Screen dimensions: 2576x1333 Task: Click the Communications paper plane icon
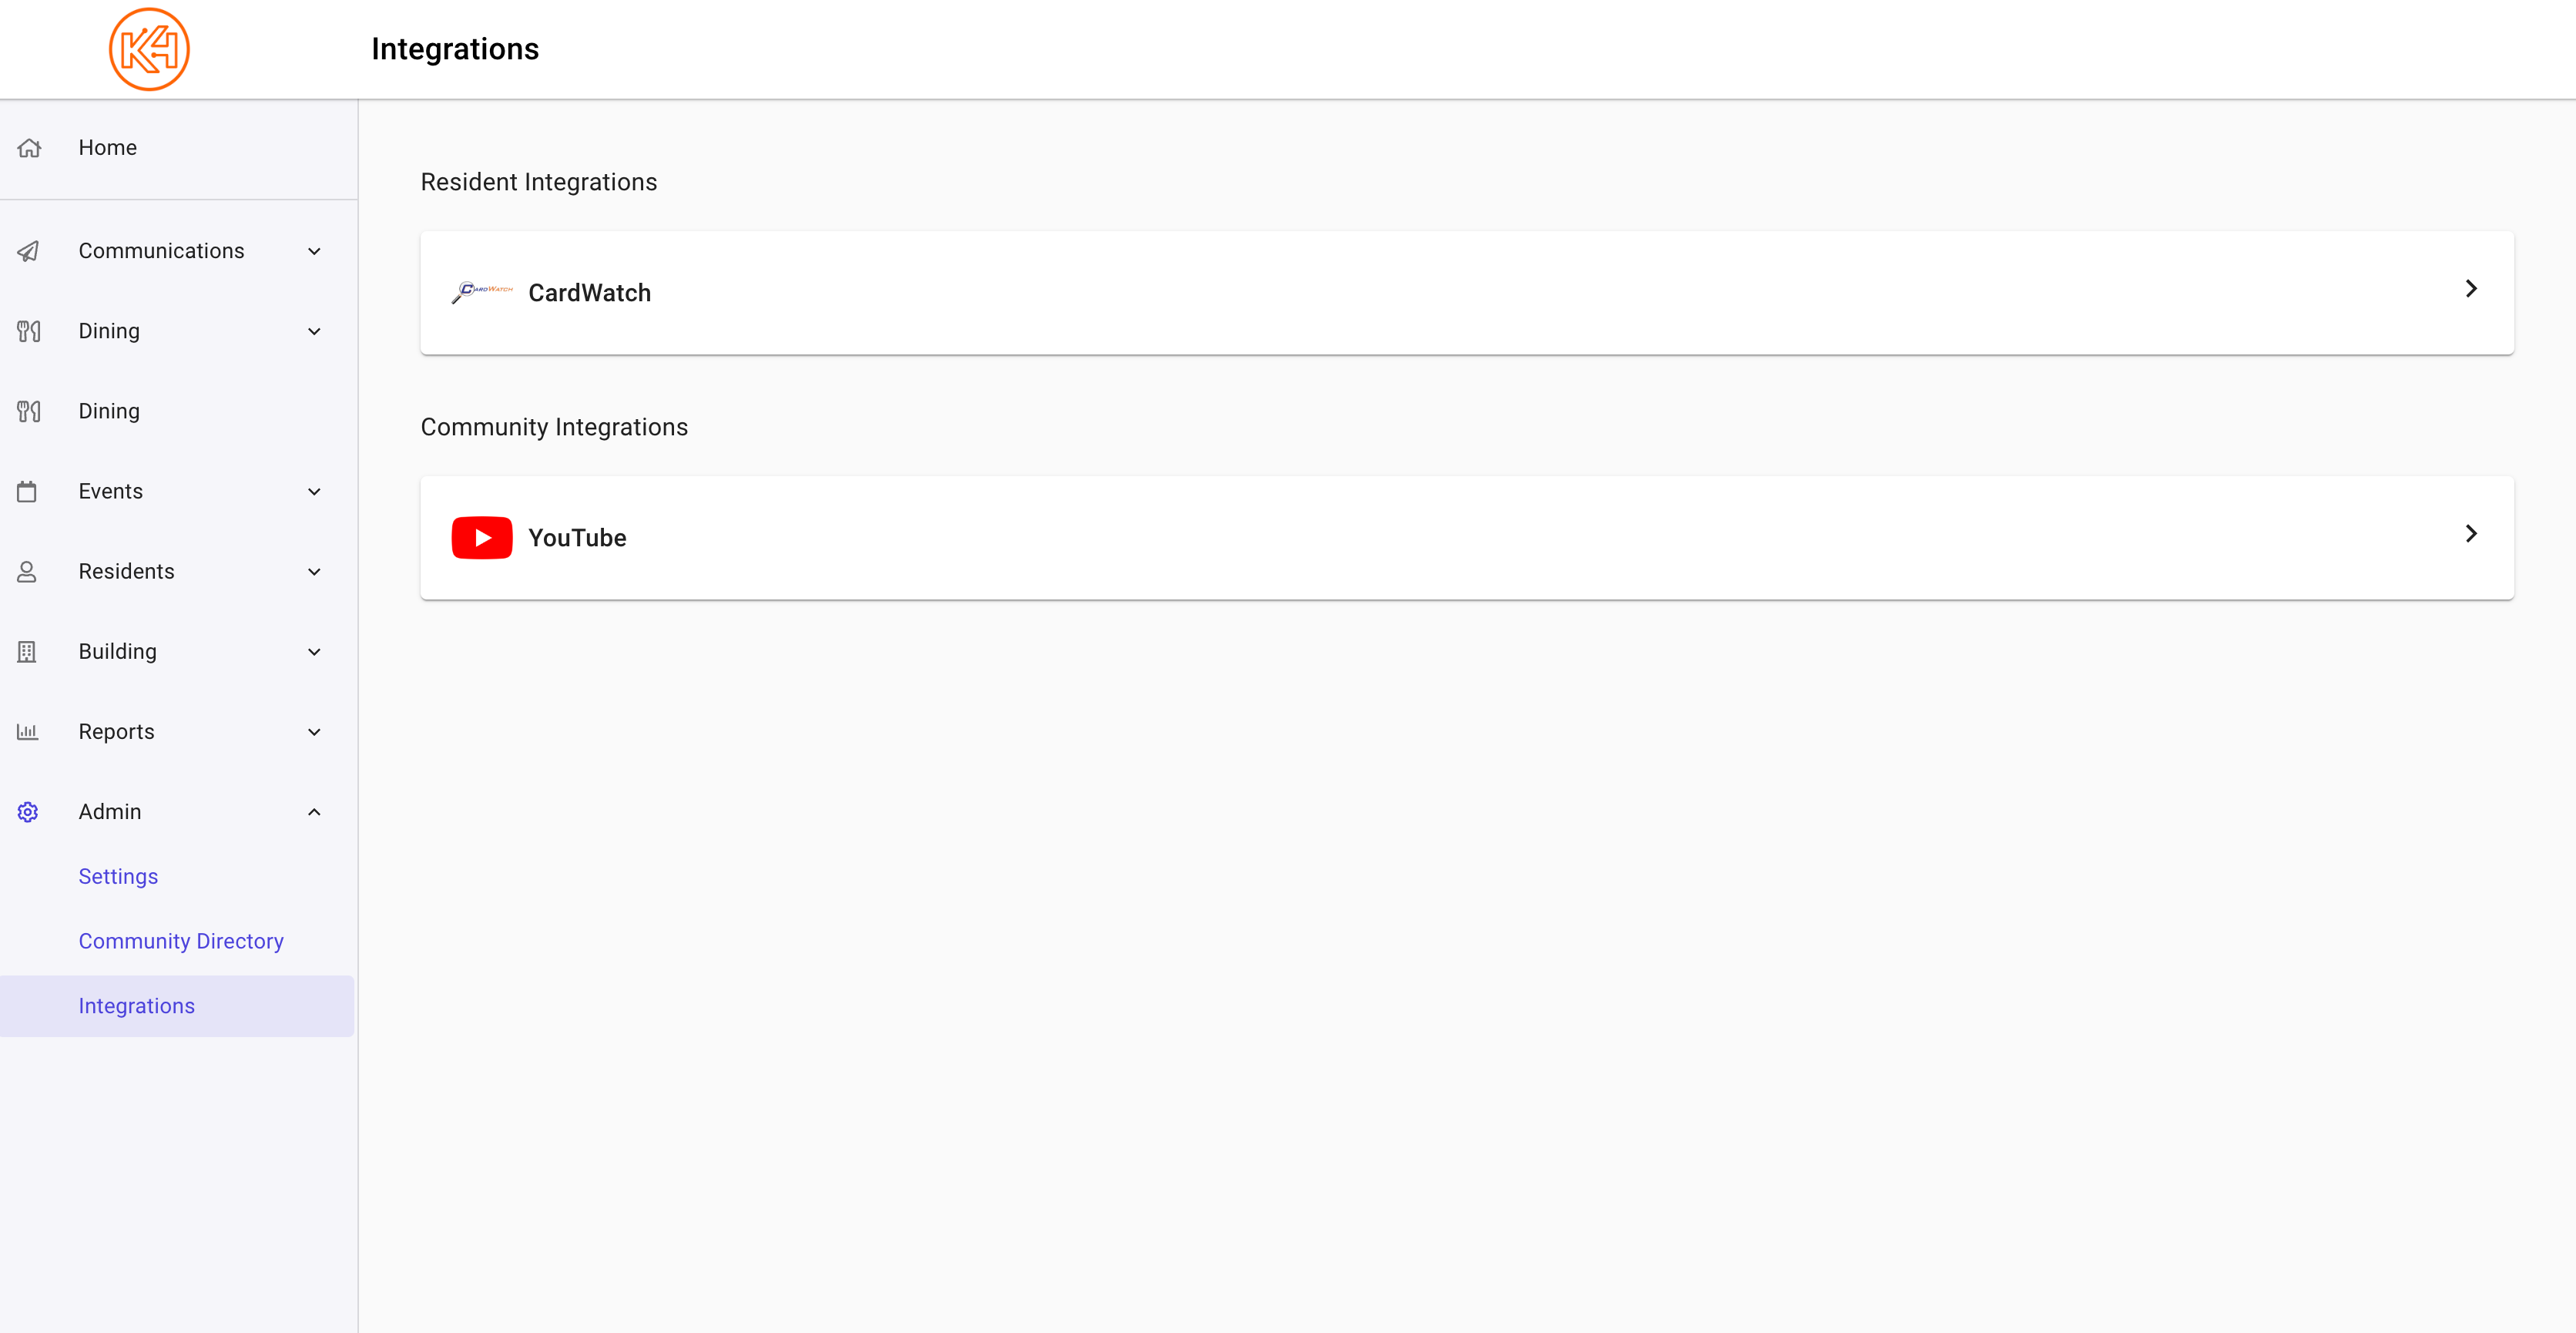[x=28, y=251]
